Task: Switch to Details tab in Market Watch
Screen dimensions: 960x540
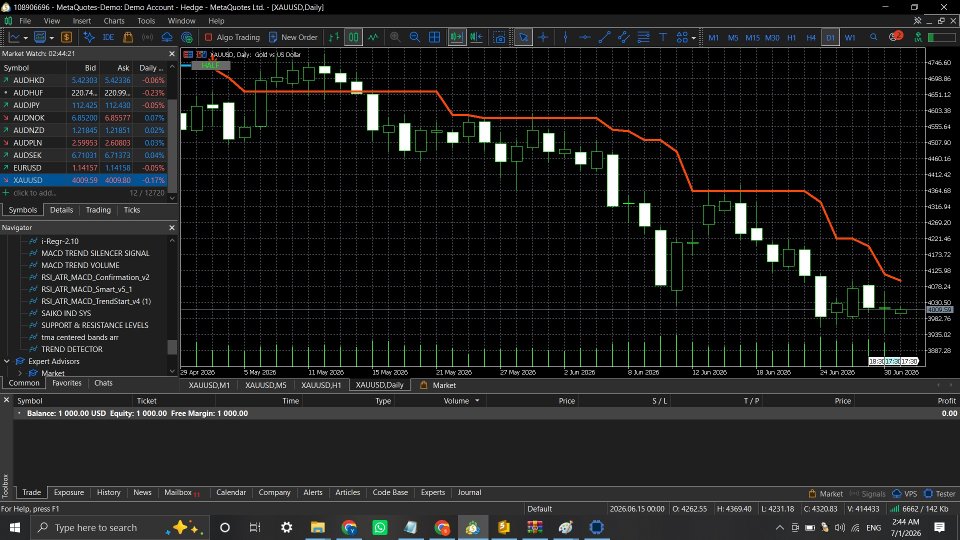Action: pyautogui.click(x=61, y=210)
